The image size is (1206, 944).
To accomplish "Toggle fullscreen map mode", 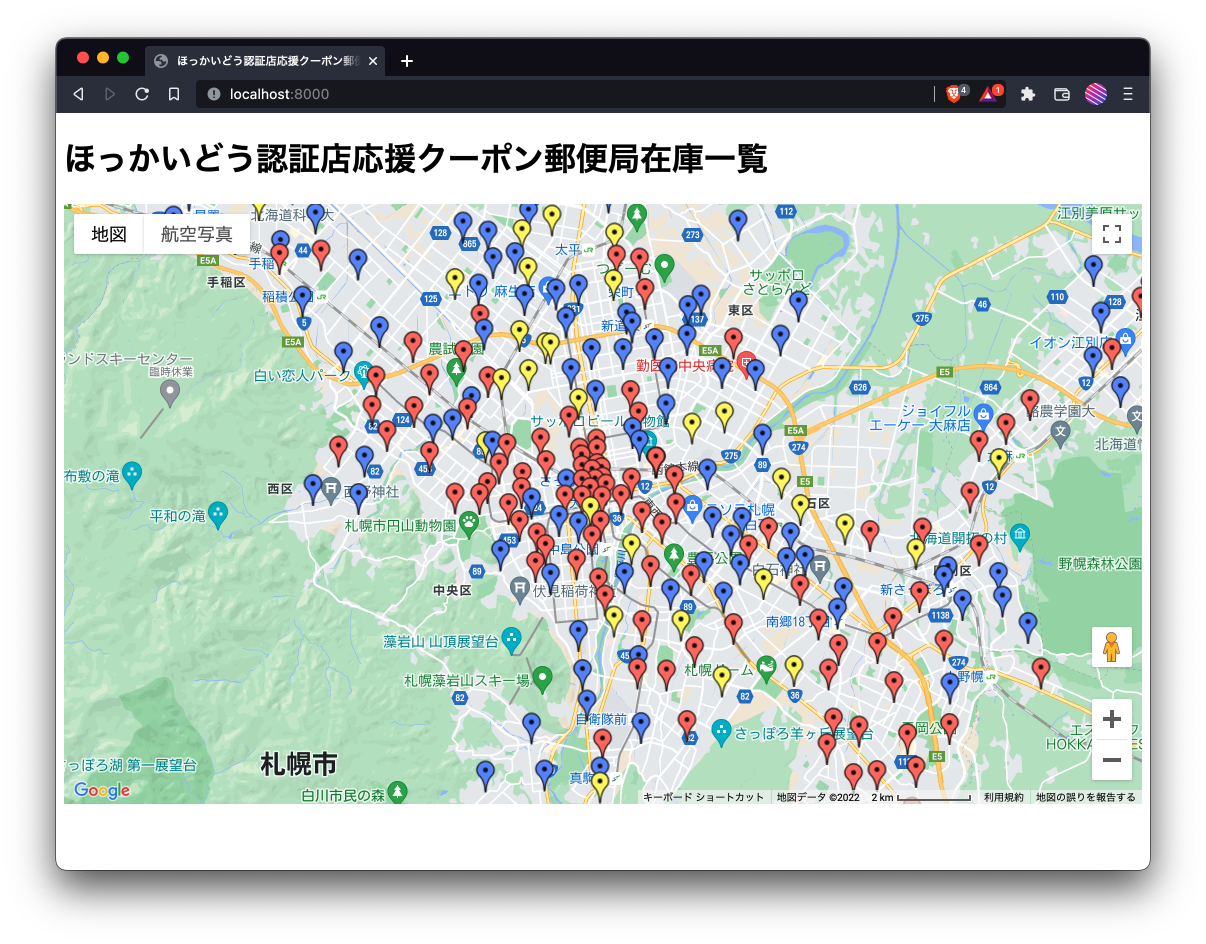I will [1112, 234].
